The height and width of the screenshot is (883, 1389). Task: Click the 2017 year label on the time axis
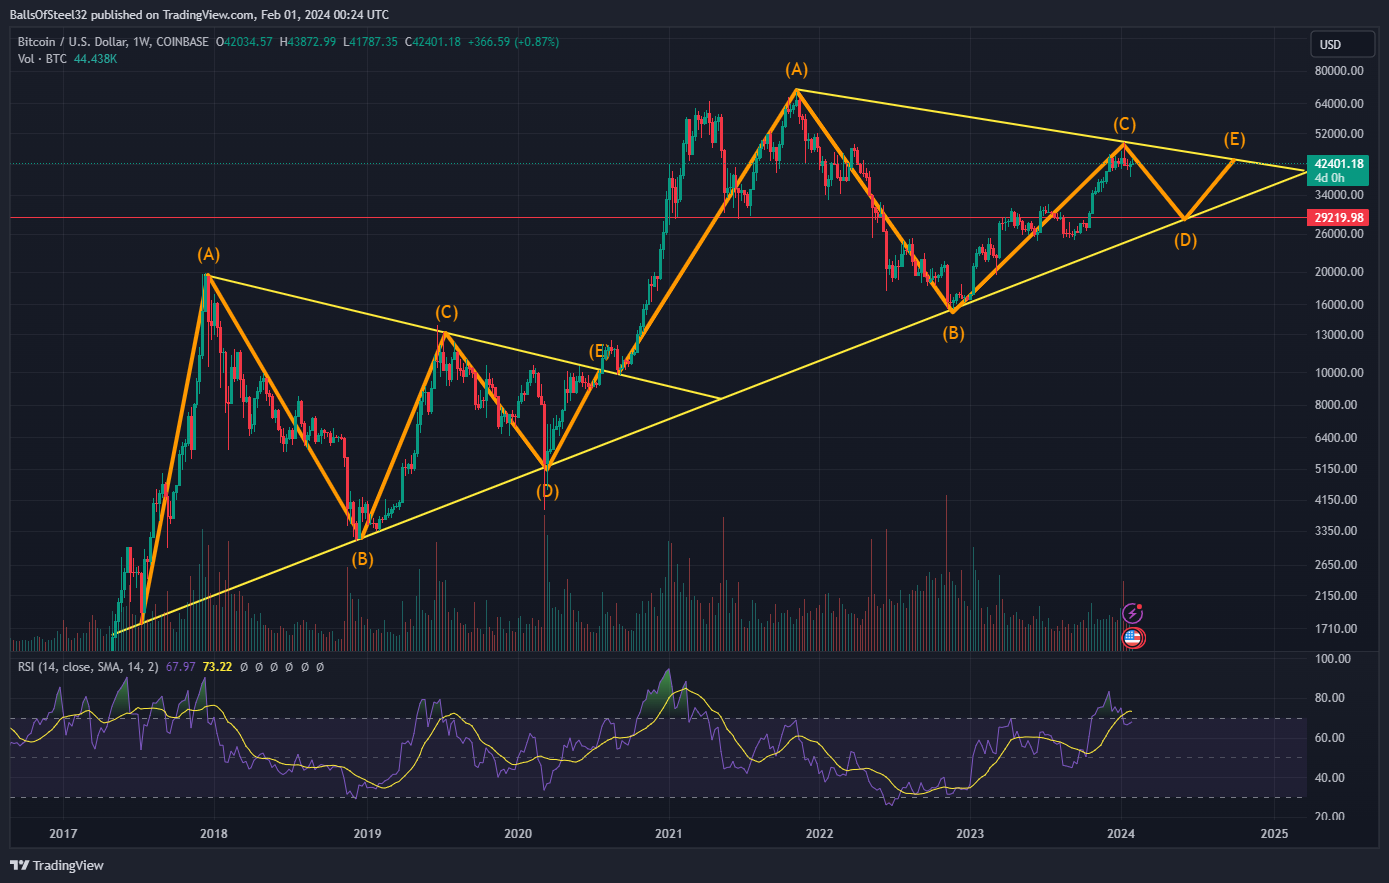click(x=63, y=833)
